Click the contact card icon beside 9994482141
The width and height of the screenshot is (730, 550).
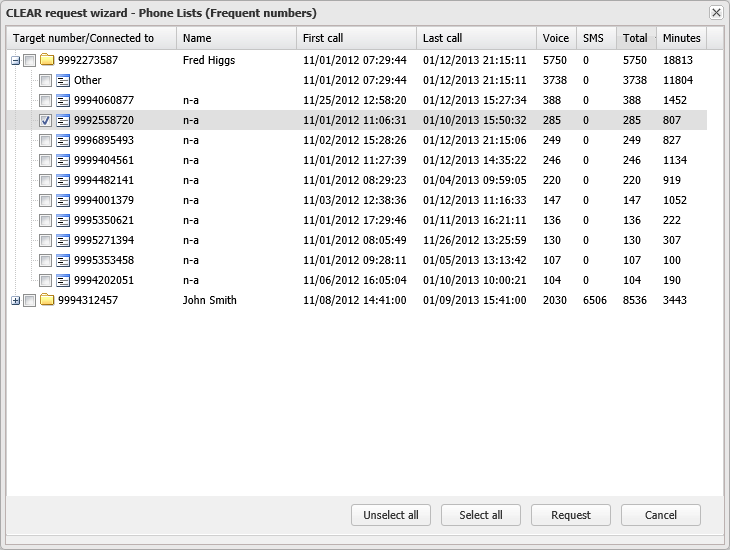point(63,180)
